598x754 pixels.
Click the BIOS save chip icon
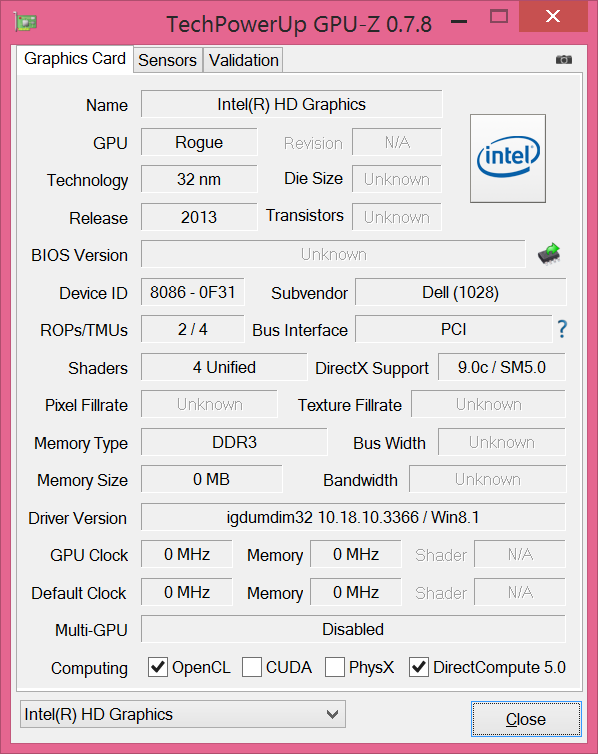[x=549, y=253]
